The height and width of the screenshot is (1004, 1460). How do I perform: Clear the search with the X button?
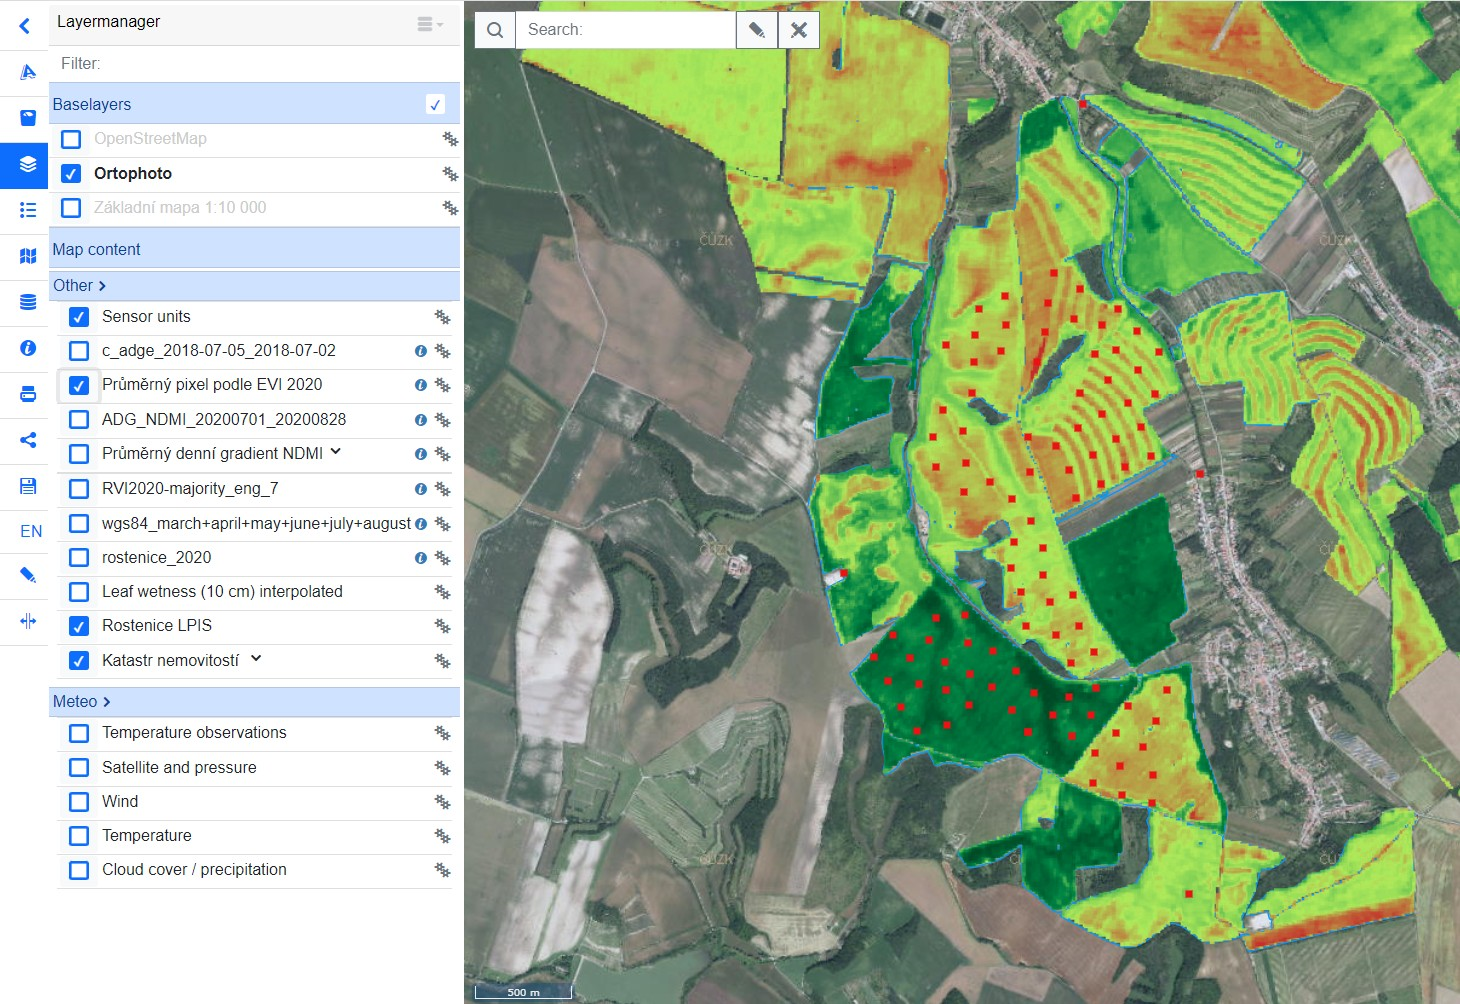click(x=799, y=30)
